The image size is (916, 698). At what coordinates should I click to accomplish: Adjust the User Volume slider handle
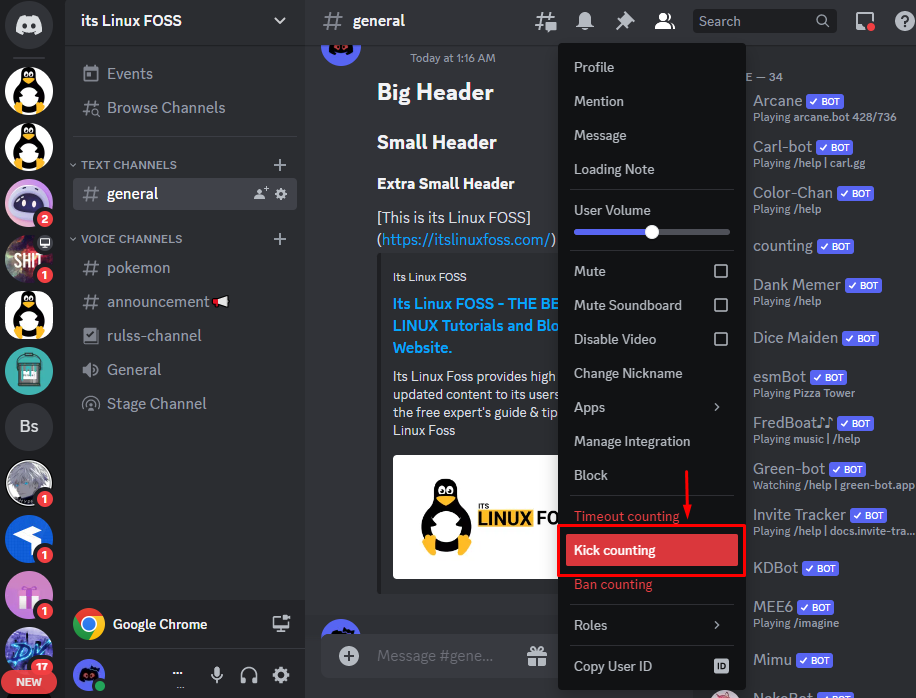[652, 232]
